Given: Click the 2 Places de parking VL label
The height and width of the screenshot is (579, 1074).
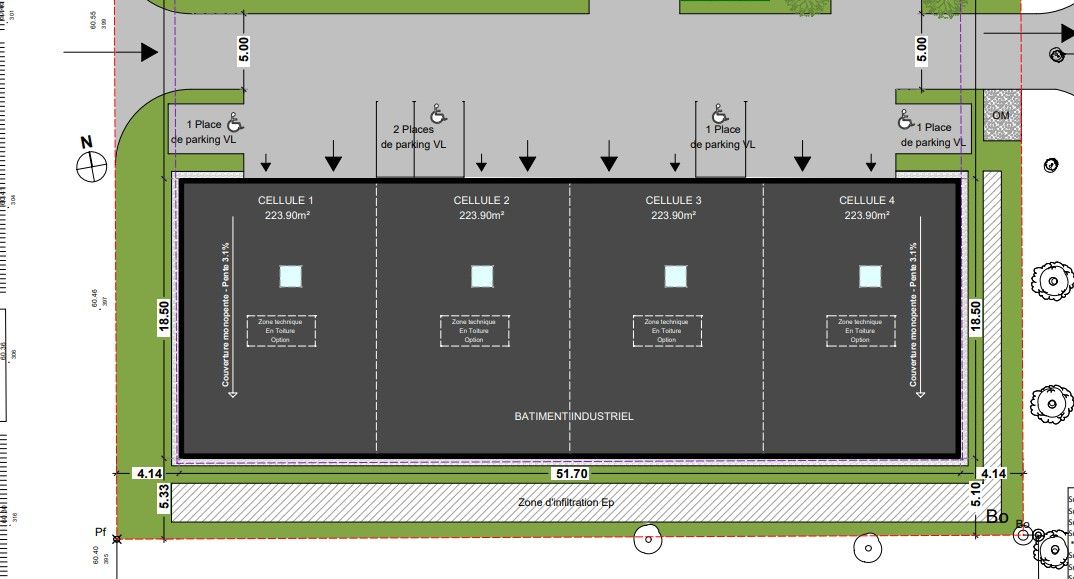Looking at the screenshot, I should tap(413, 137).
